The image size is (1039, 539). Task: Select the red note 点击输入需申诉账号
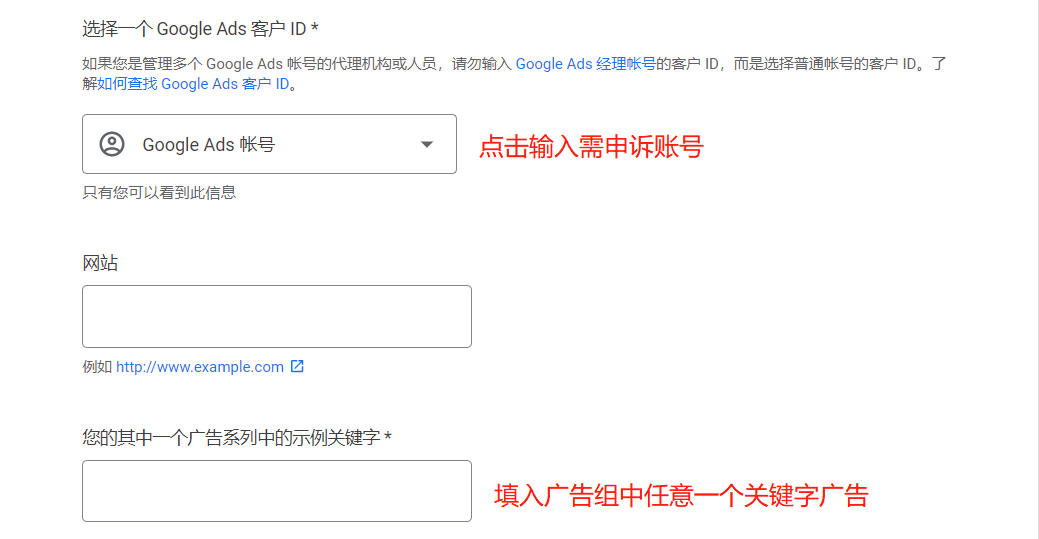[x=591, y=147]
